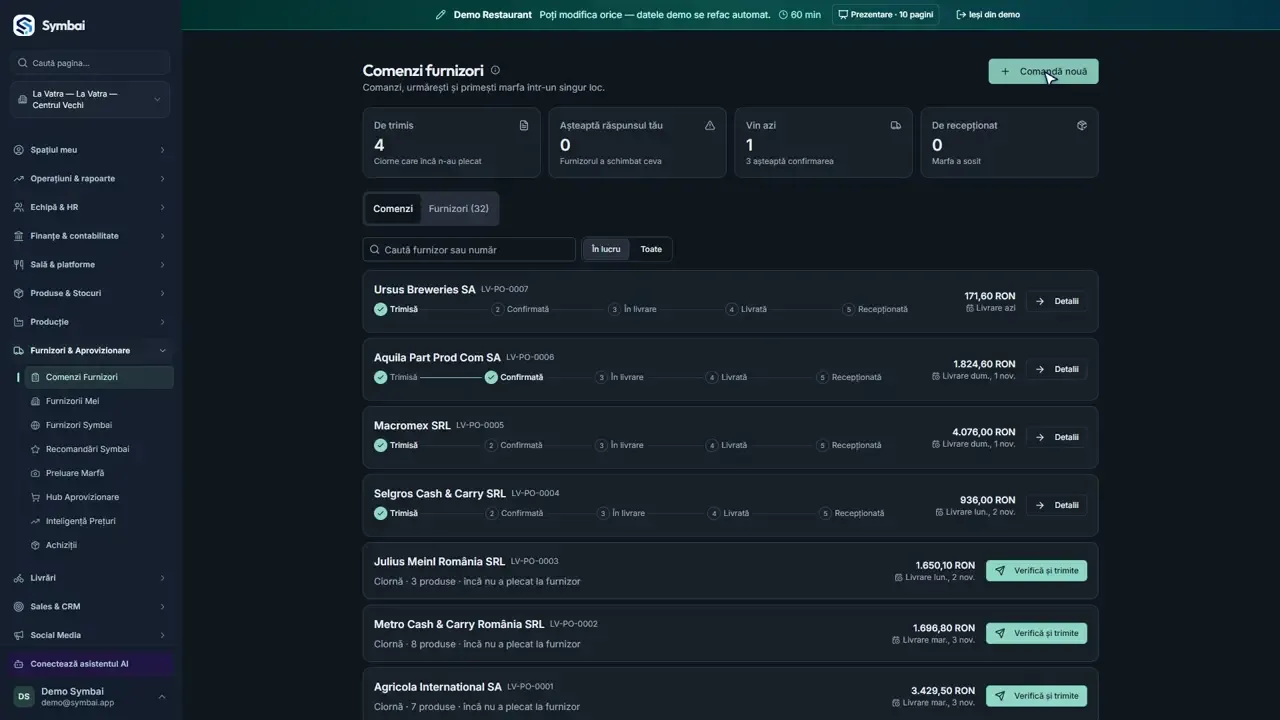Click the Trimisă checkmark for Ursus Breweries SA

click(380, 309)
